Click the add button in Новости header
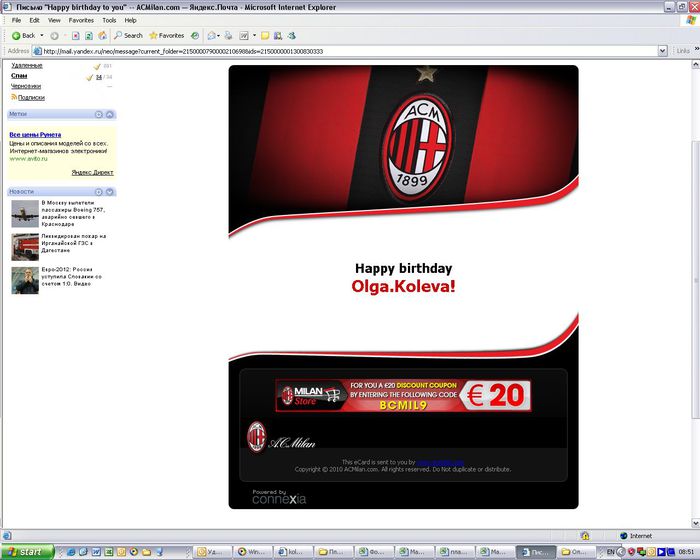This screenshot has width=700, height=560. [99, 192]
